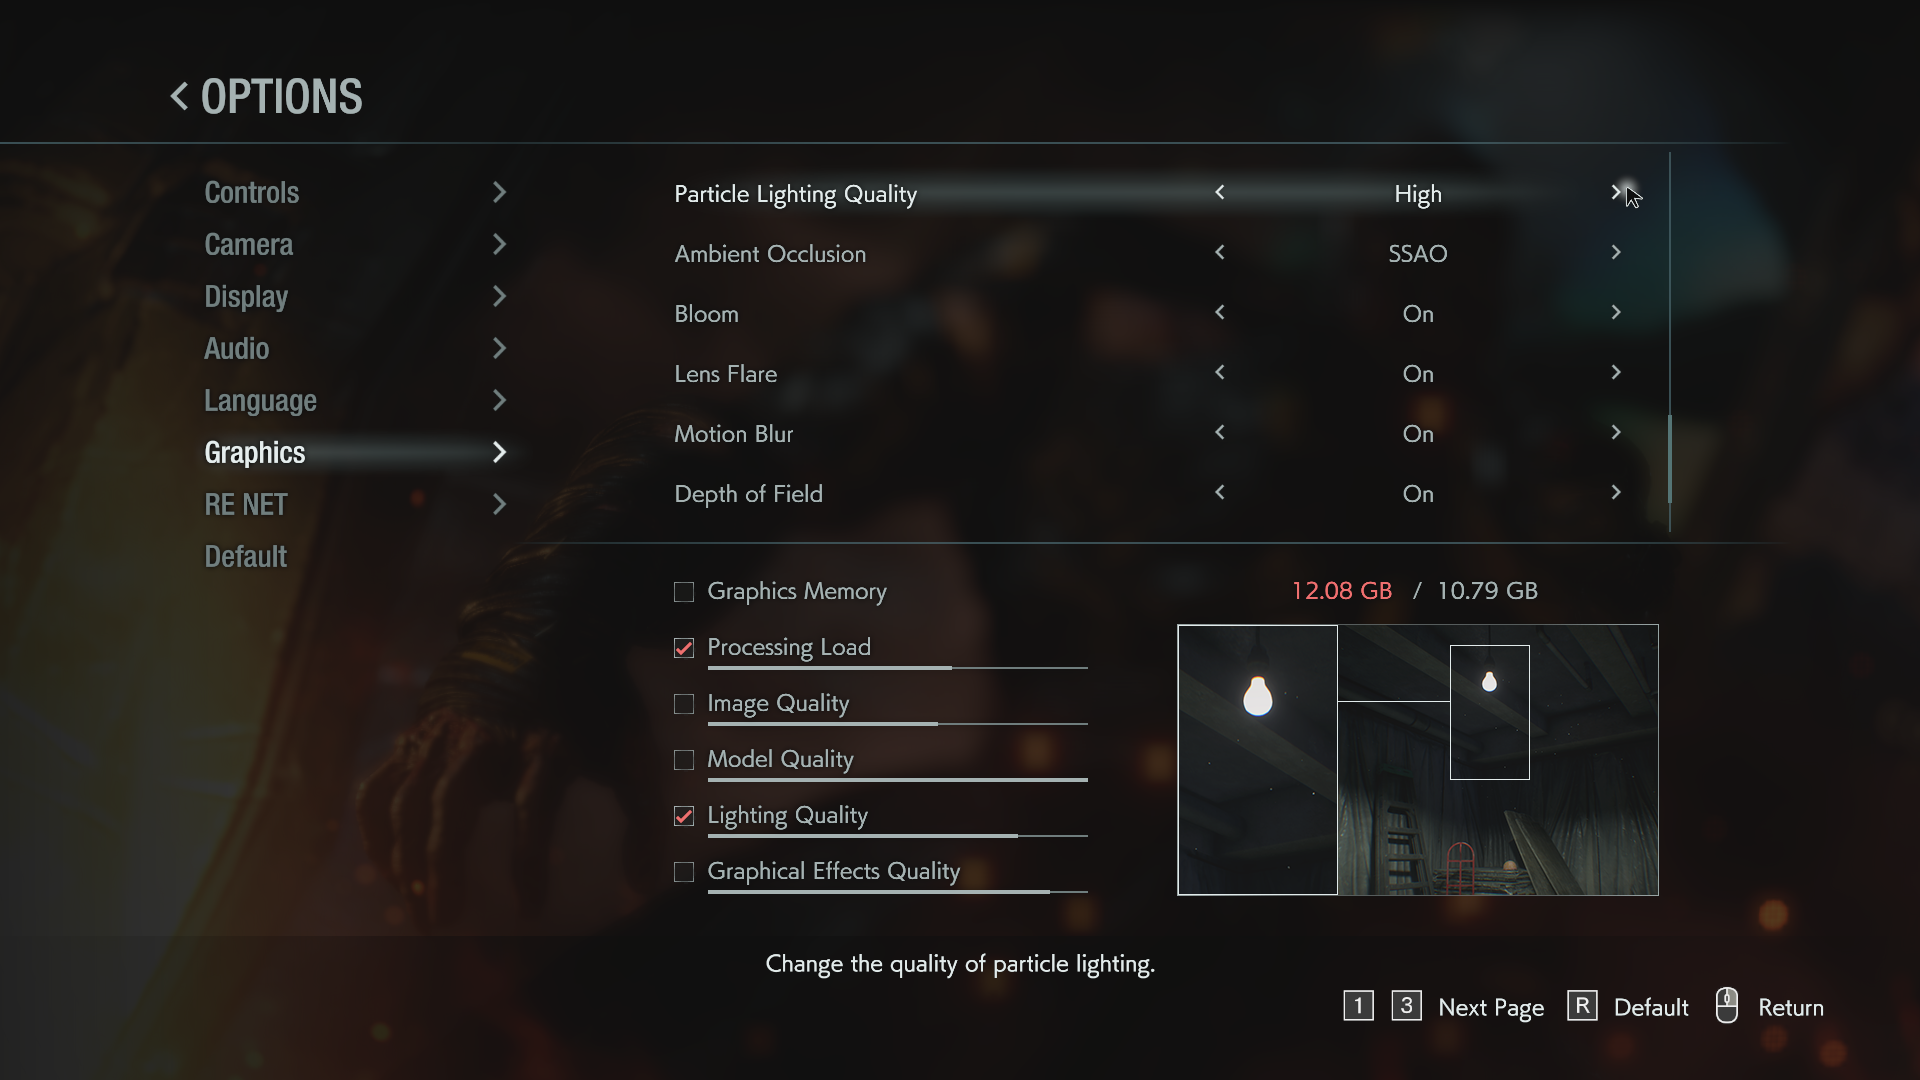Expand the Controls settings submenu
The width and height of the screenshot is (1920, 1080).
pos(355,191)
